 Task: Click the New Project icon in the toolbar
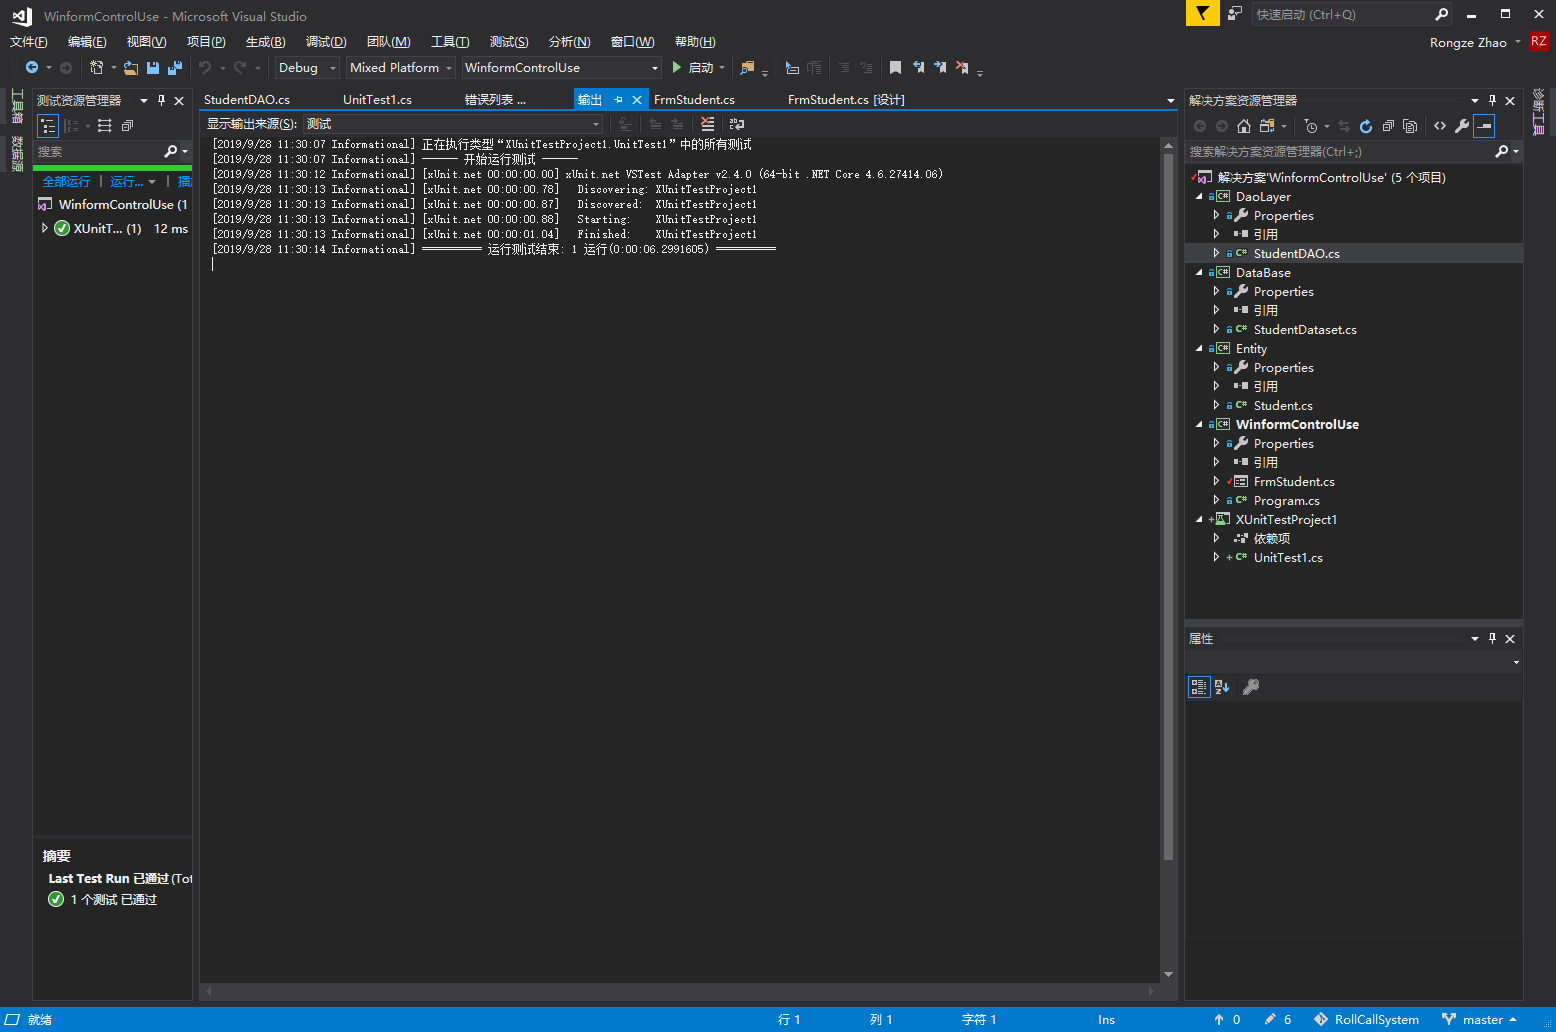point(97,68)
